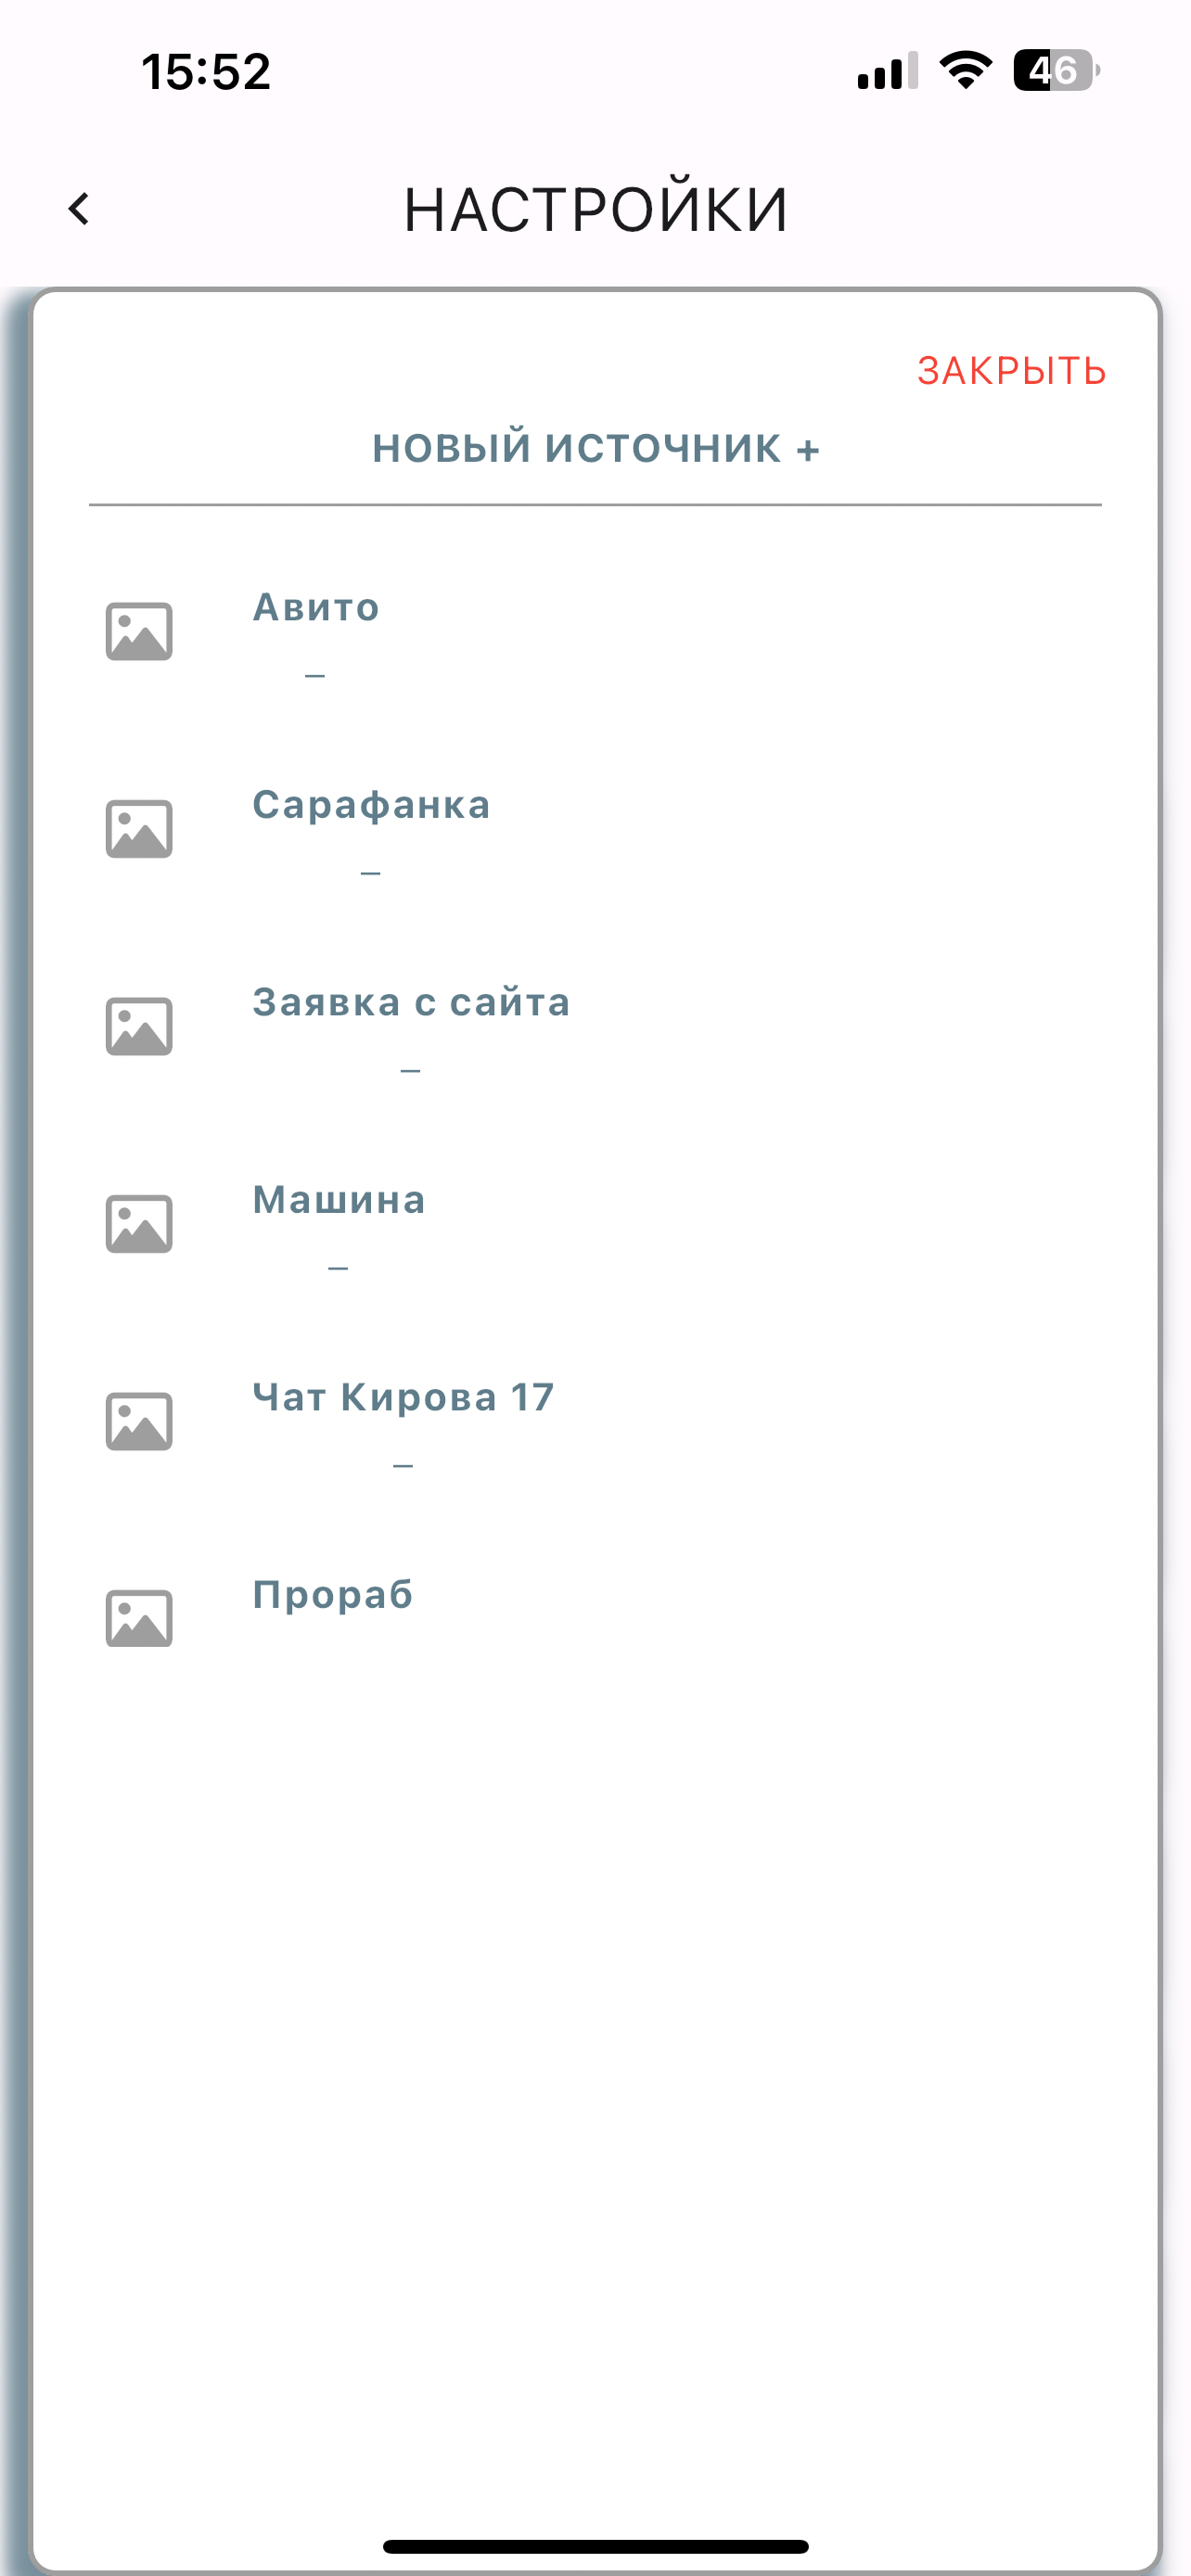Tap the back arrow in header
The width and height of the screenshot is (1191, 2576).
(x=79, y=209)
